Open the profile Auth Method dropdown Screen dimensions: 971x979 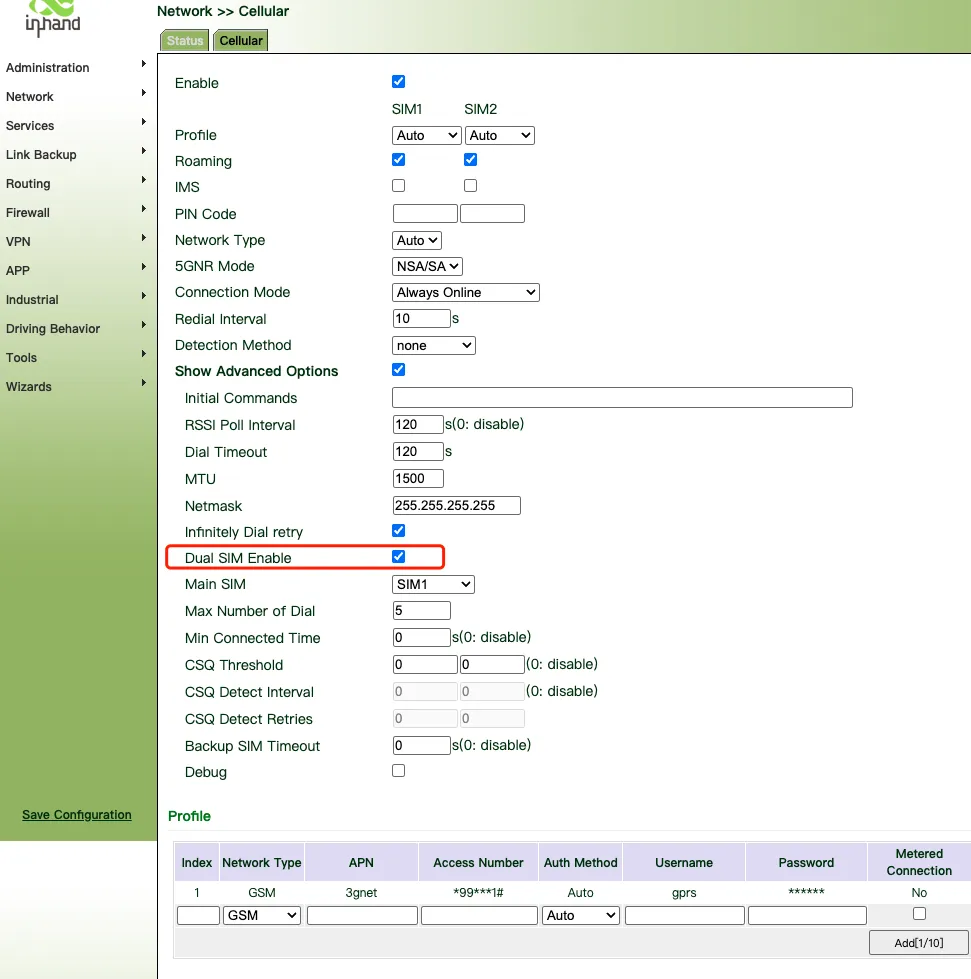(581, 915)
